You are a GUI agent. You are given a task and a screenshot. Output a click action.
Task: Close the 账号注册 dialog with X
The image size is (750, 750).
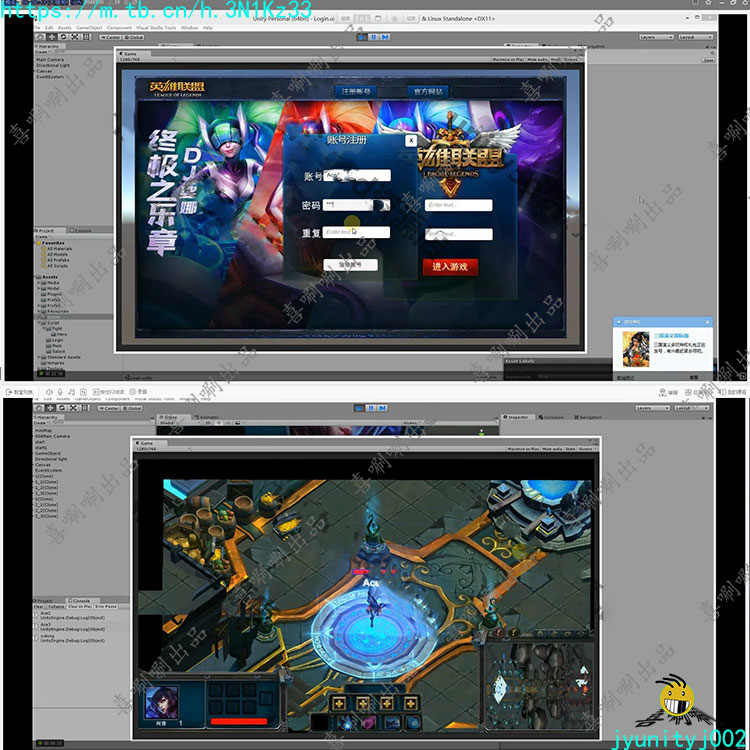411,141
